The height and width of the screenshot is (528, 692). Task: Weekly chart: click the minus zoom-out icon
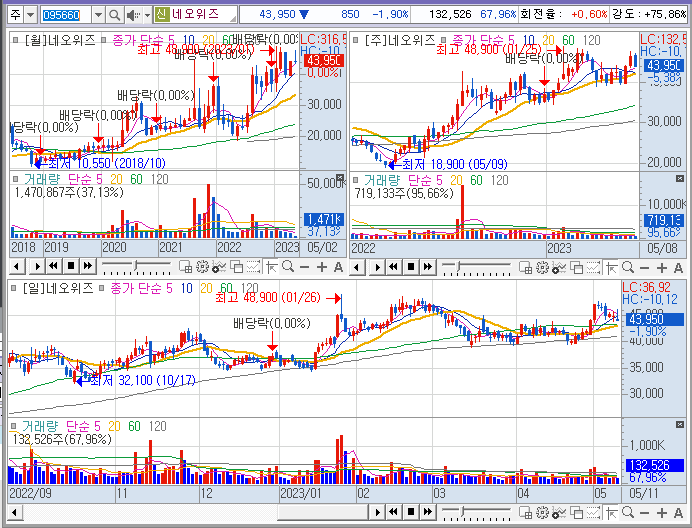(644, 268)
